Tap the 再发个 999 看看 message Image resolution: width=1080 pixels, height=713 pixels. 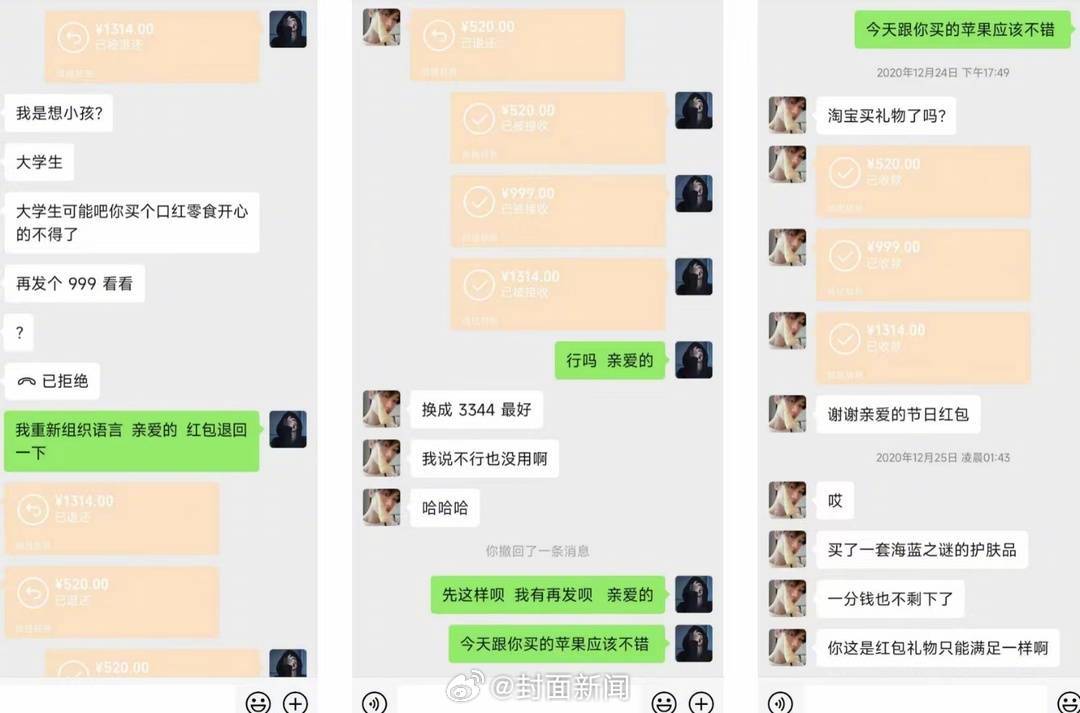(x=74, y=284)
